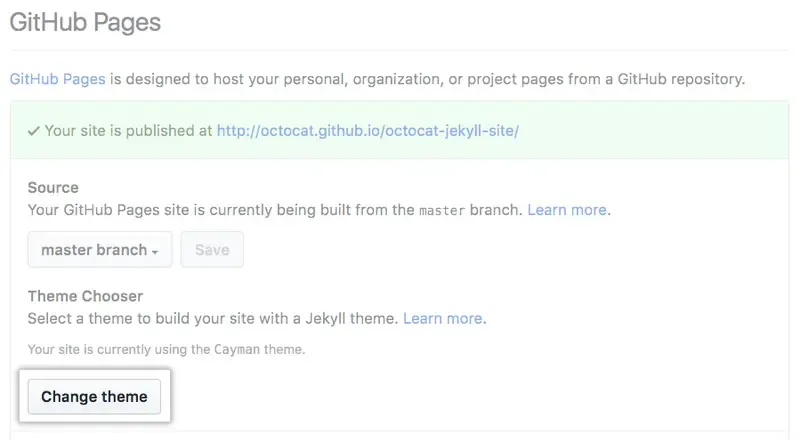This screenshot has height=440, width=800.
Task: Click the Change theme button
Action: tap(94, 397)
